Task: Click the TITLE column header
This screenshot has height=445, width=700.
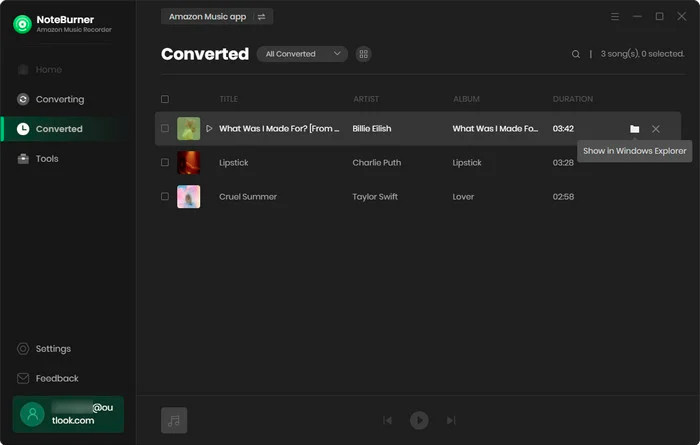Action: coord(229,99)
